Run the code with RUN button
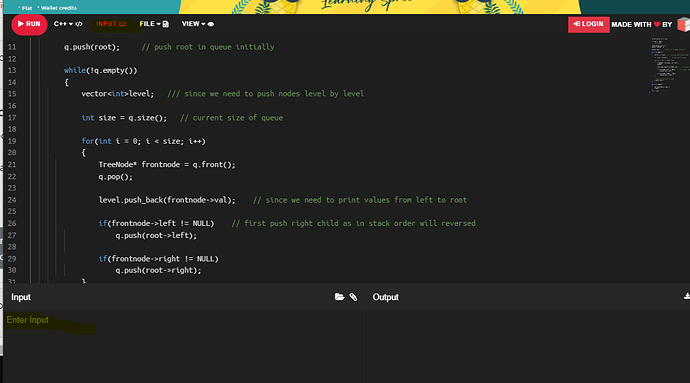 pyautogui.click(x=29, y=24)
